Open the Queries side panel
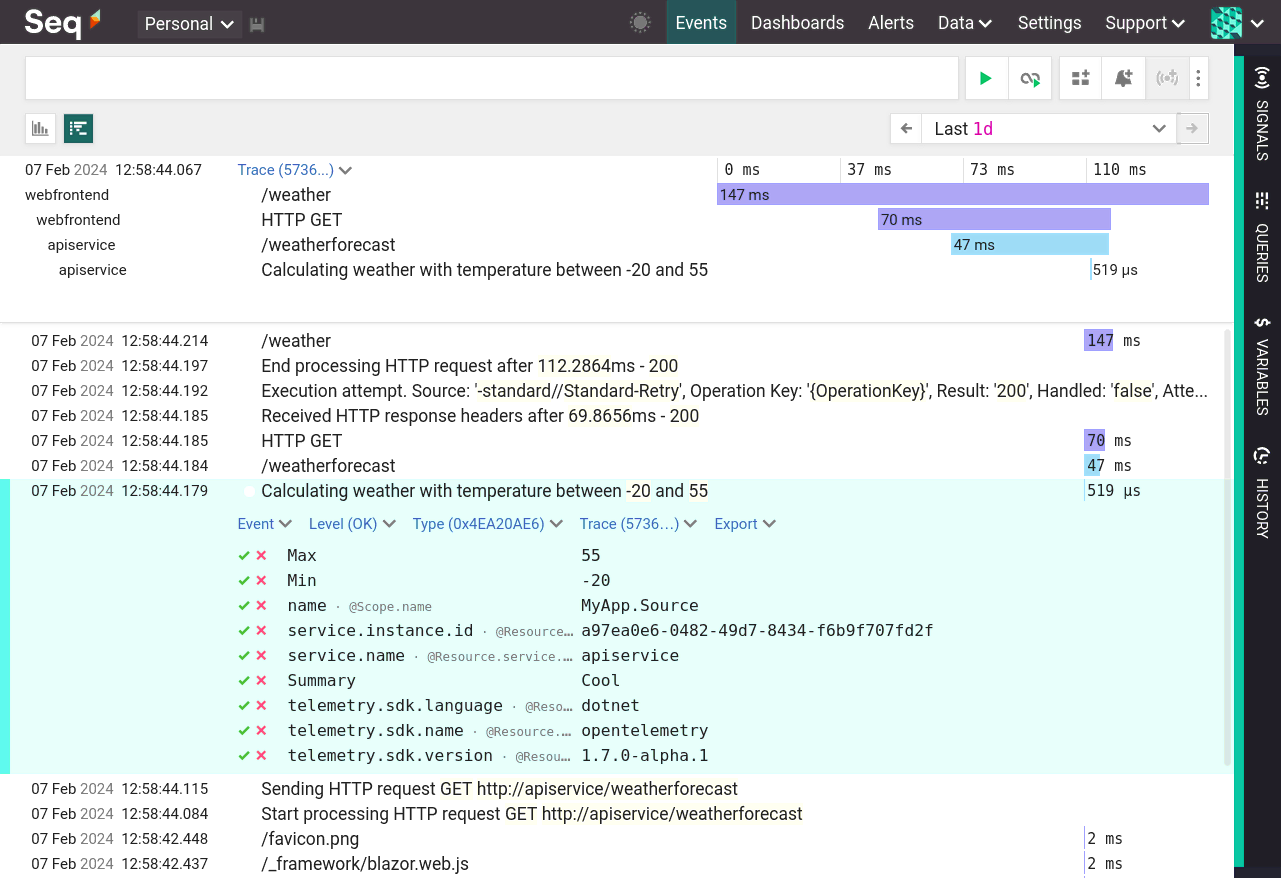This screenshot has height=878, width=1281. coord(1262,236)
